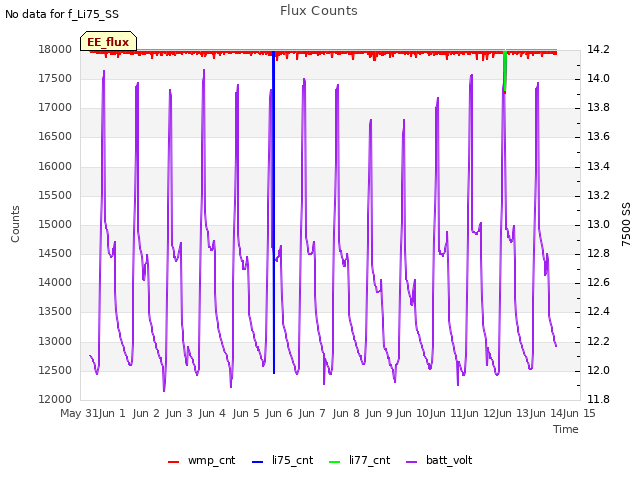640x480 pixels.
Task: Click the Time x-axis label
Action: 566,429
